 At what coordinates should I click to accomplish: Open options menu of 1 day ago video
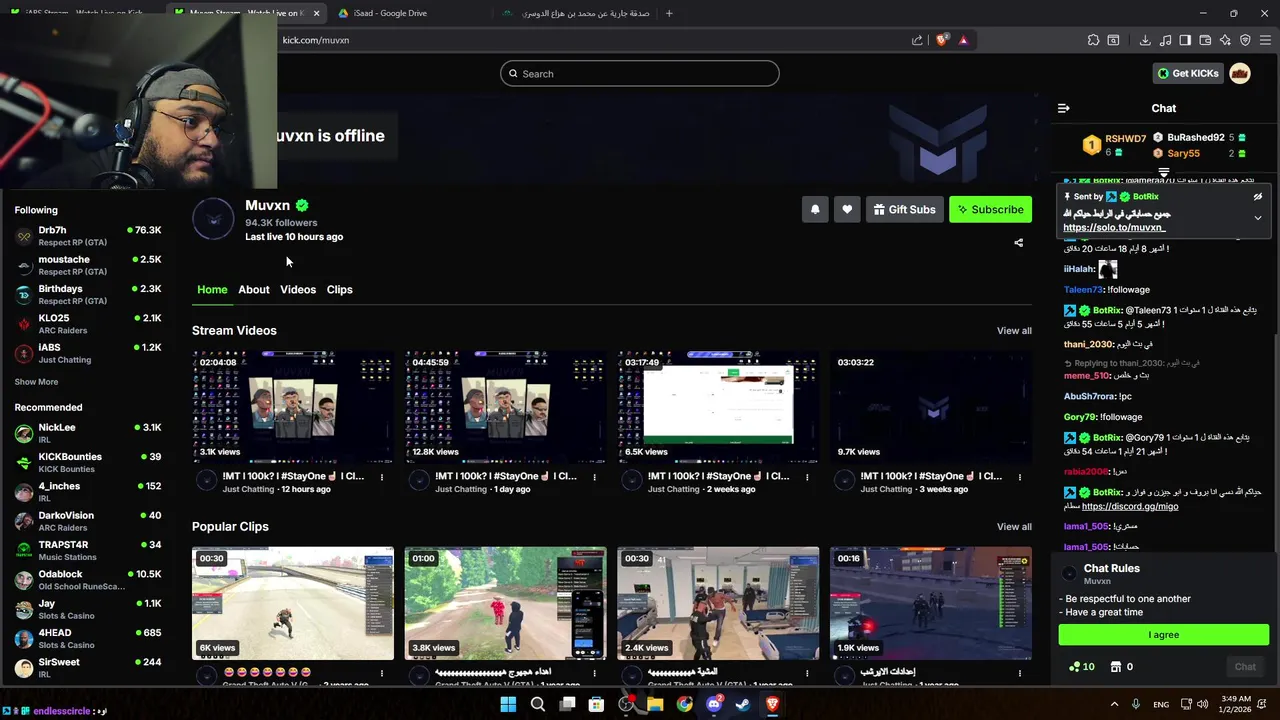pyautogui.click(x=595, y=477)
